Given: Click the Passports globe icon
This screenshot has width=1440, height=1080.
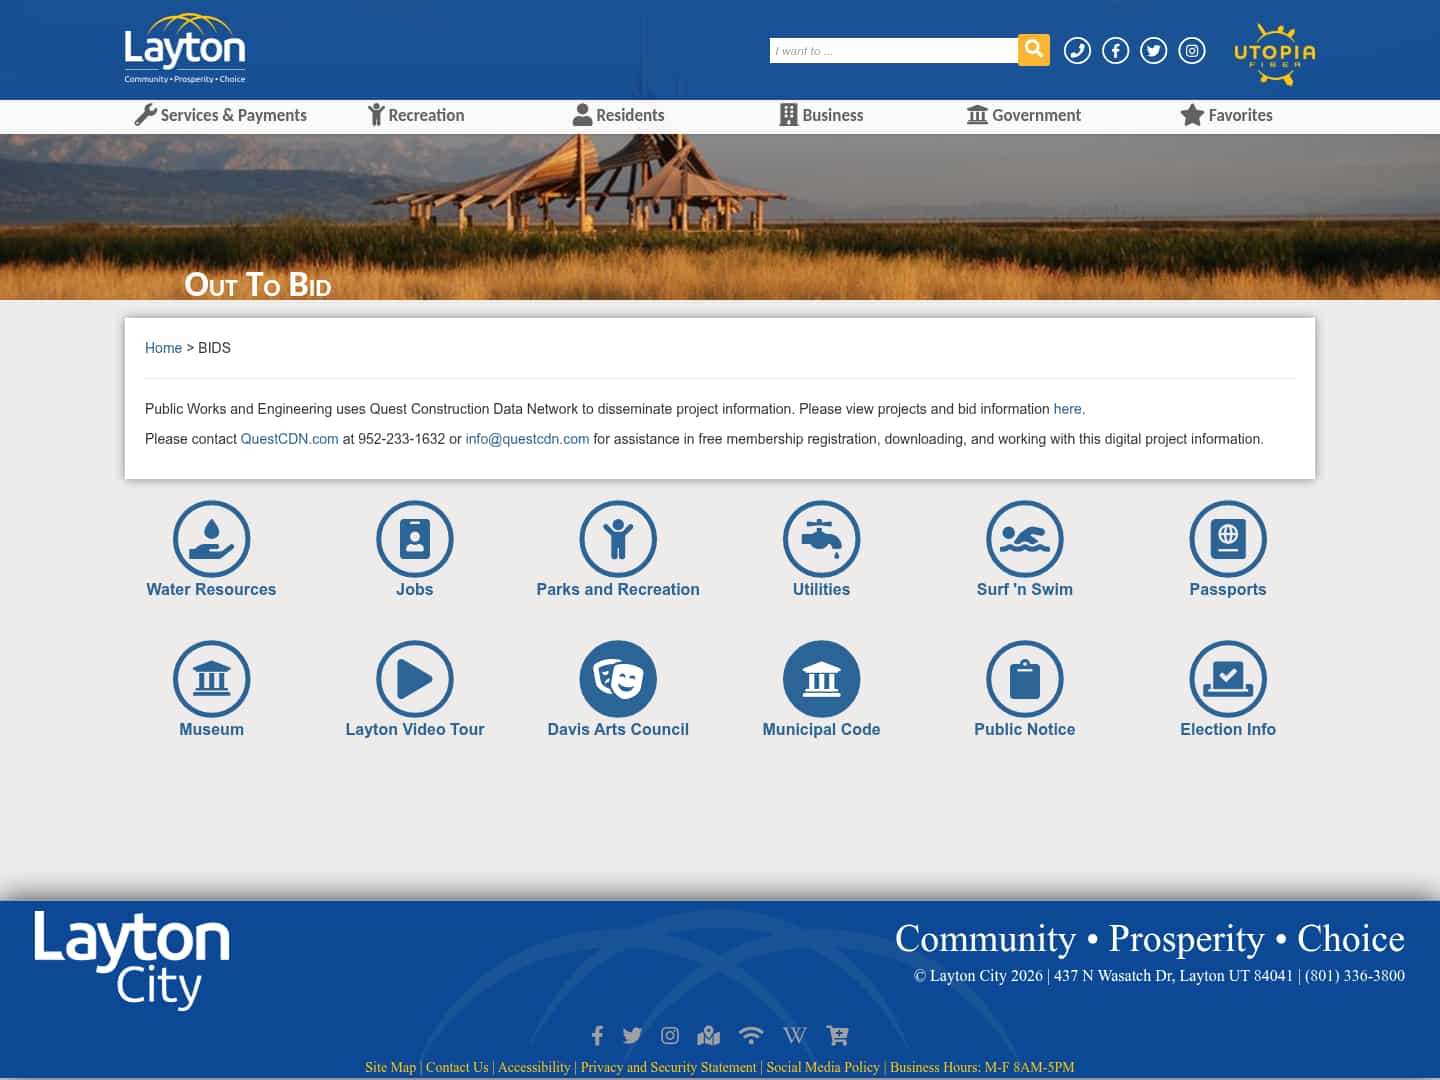Looking at the screenshot, I should pos(1228,539).
